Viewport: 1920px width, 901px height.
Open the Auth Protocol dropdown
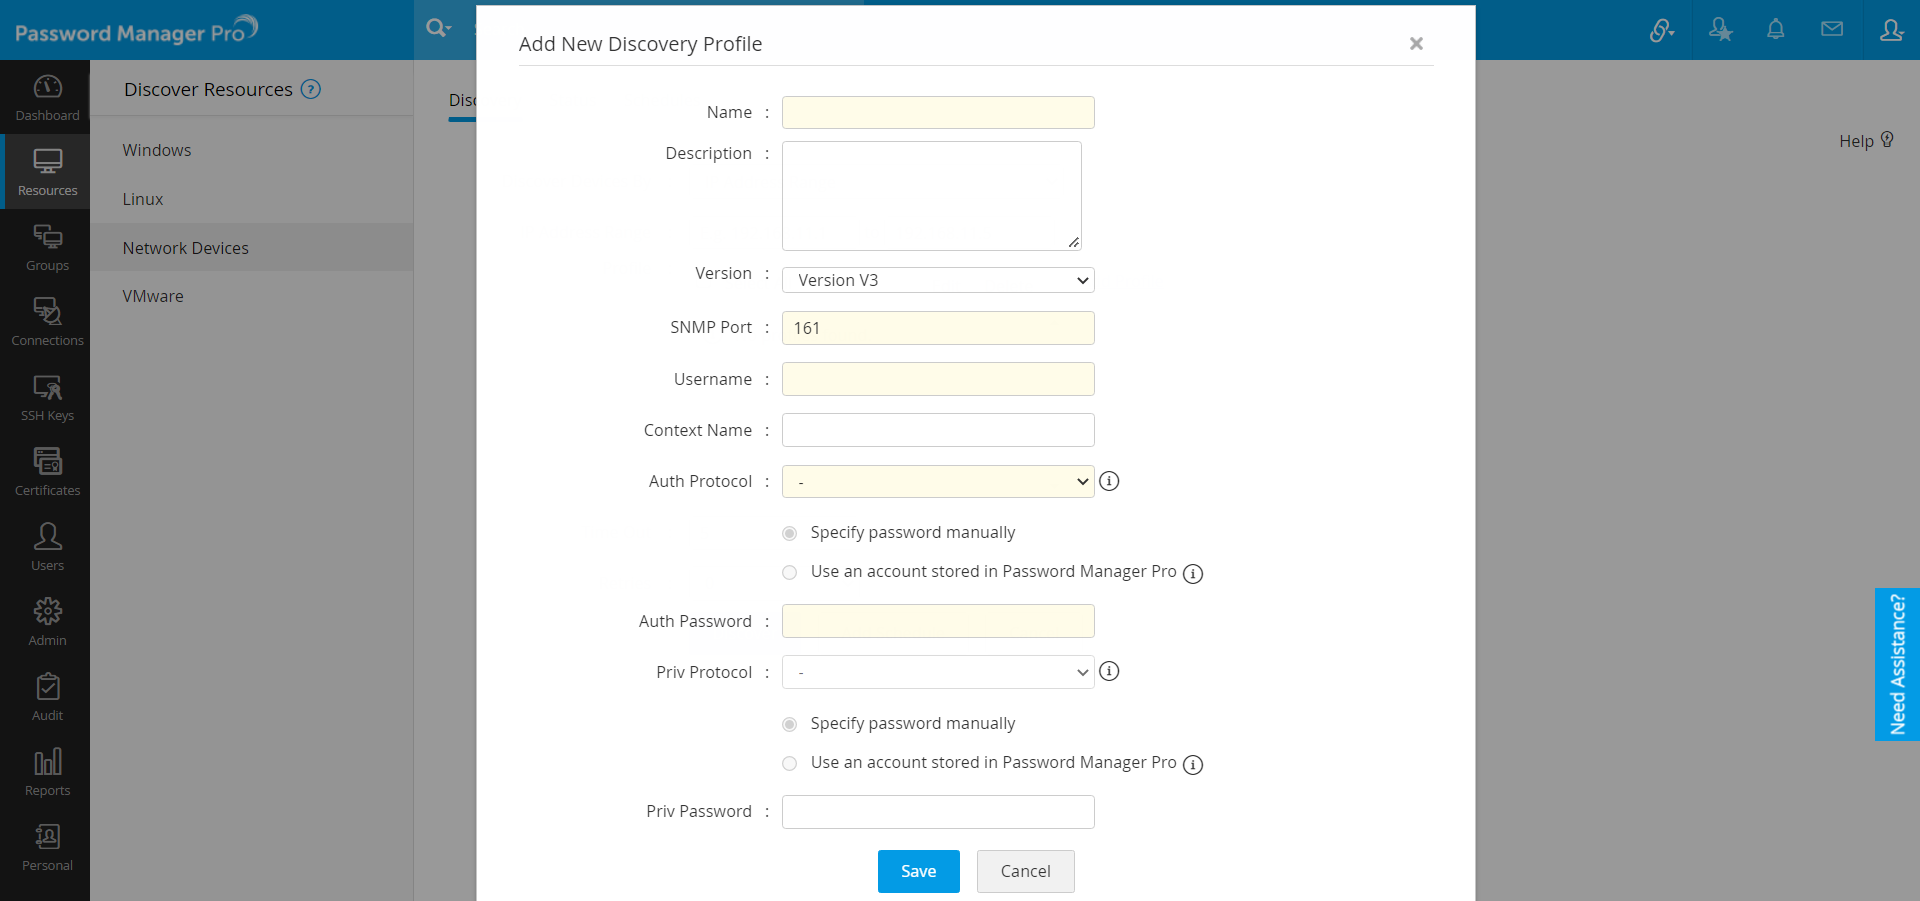click(x=937, y=482)
